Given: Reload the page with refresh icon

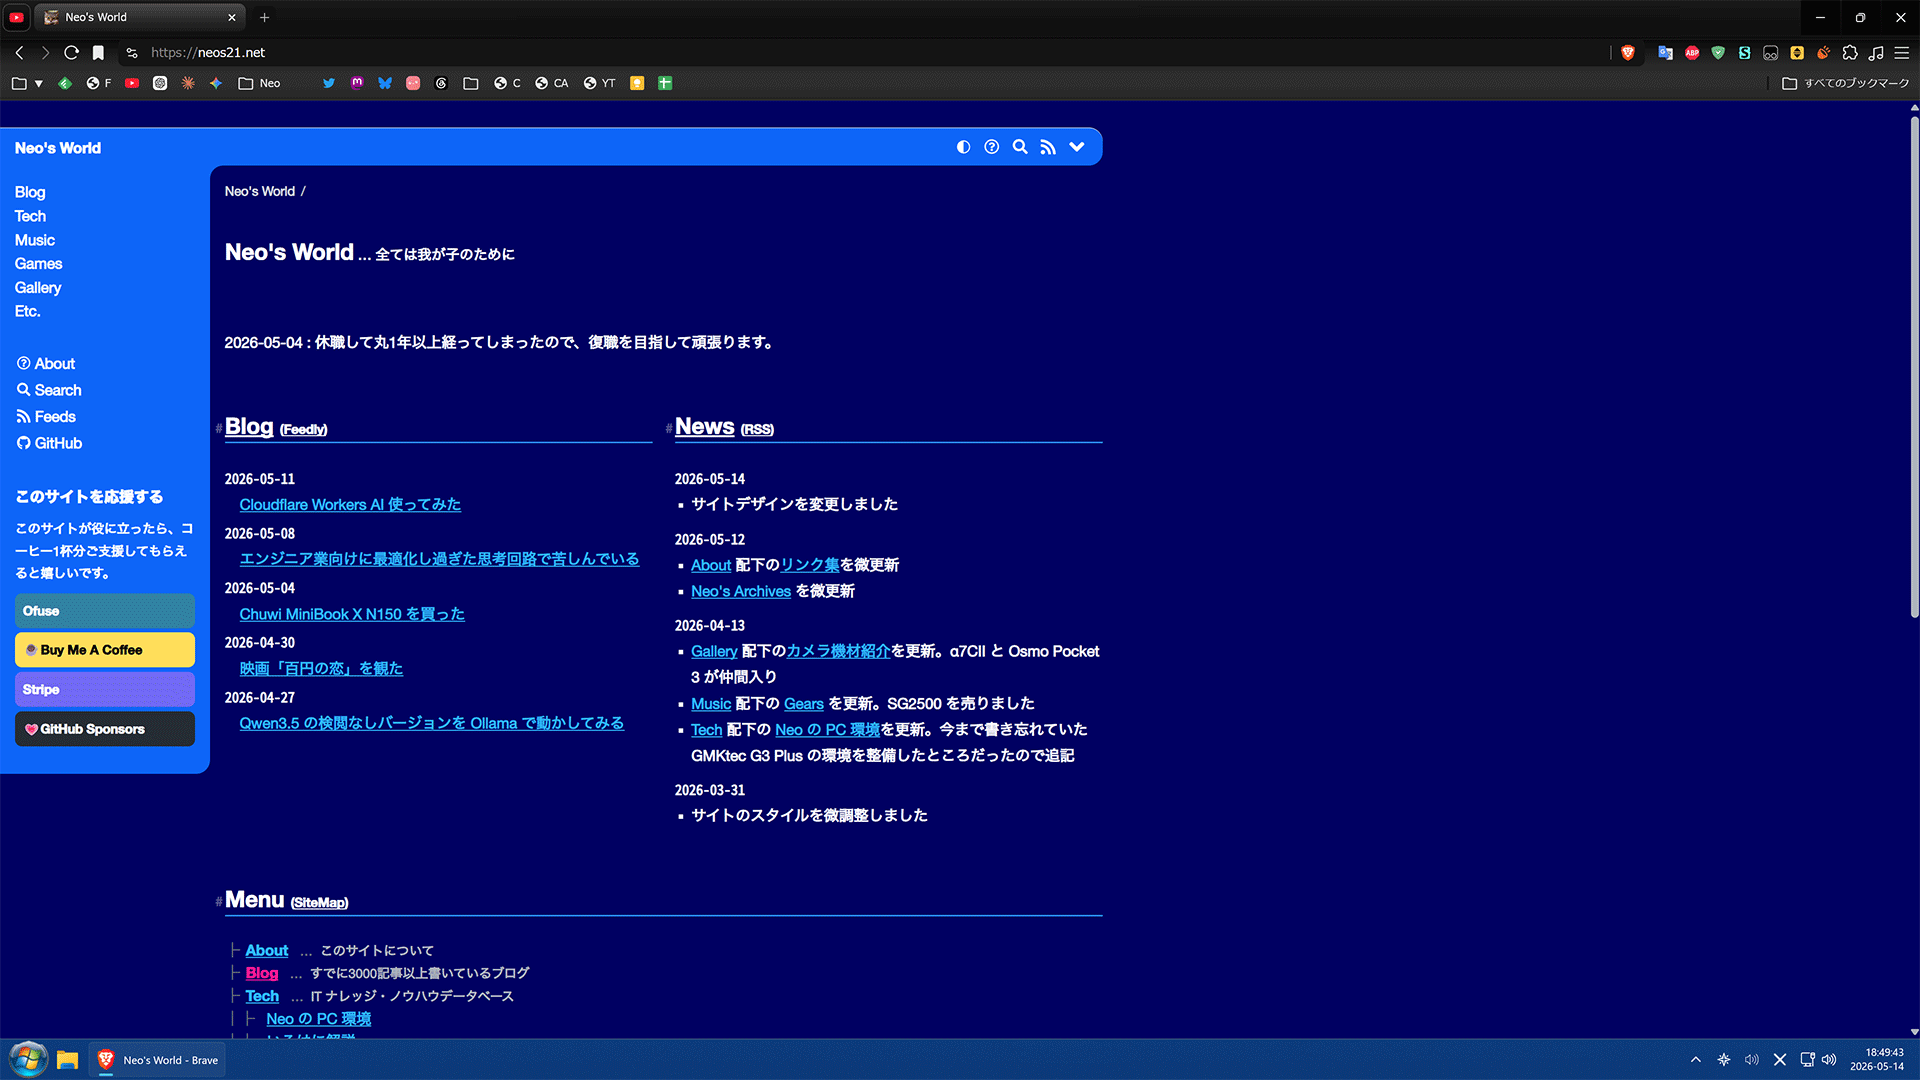Looking at the screenshot, I should click(x=71, y=52).
